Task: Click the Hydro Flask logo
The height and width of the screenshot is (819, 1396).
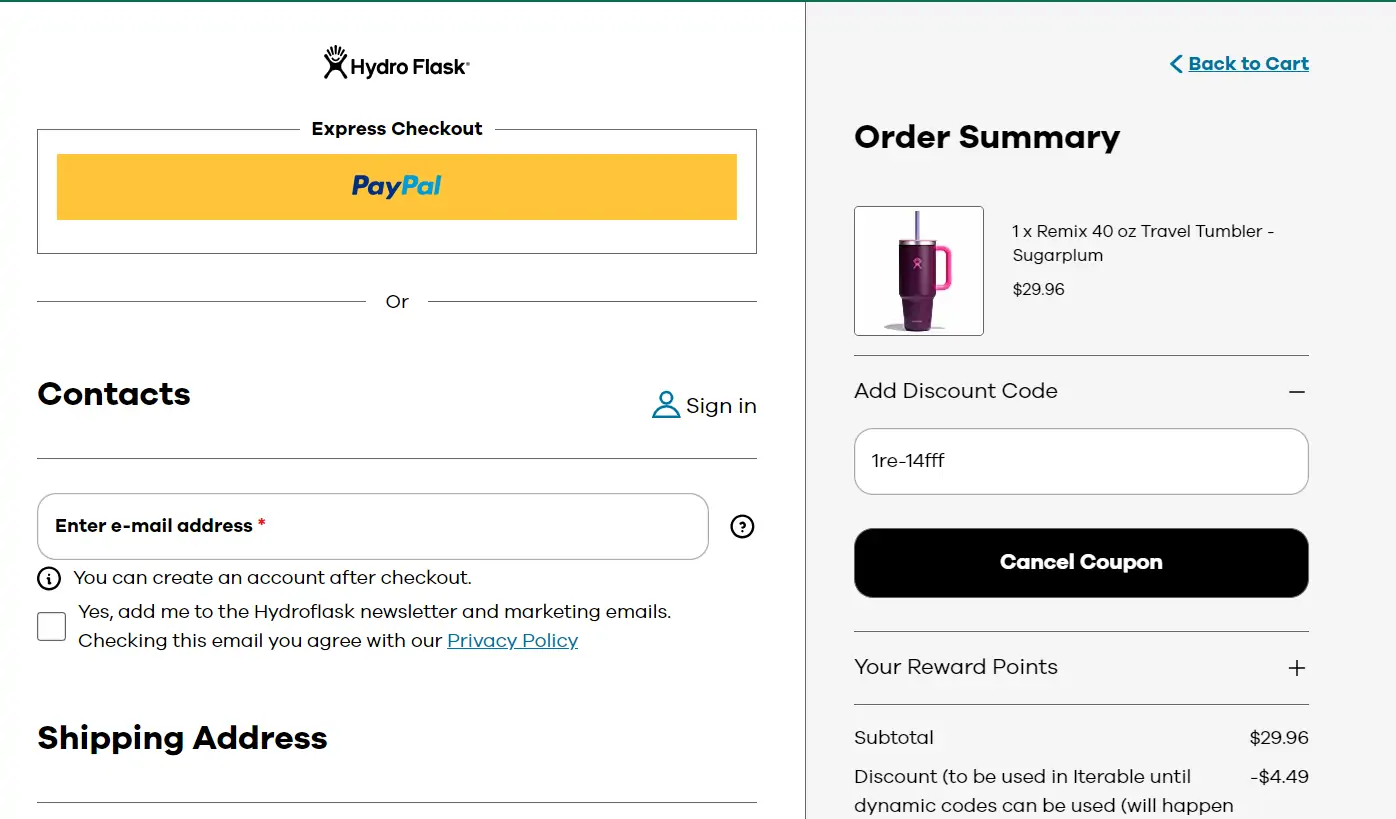Action: click(396, 64)
